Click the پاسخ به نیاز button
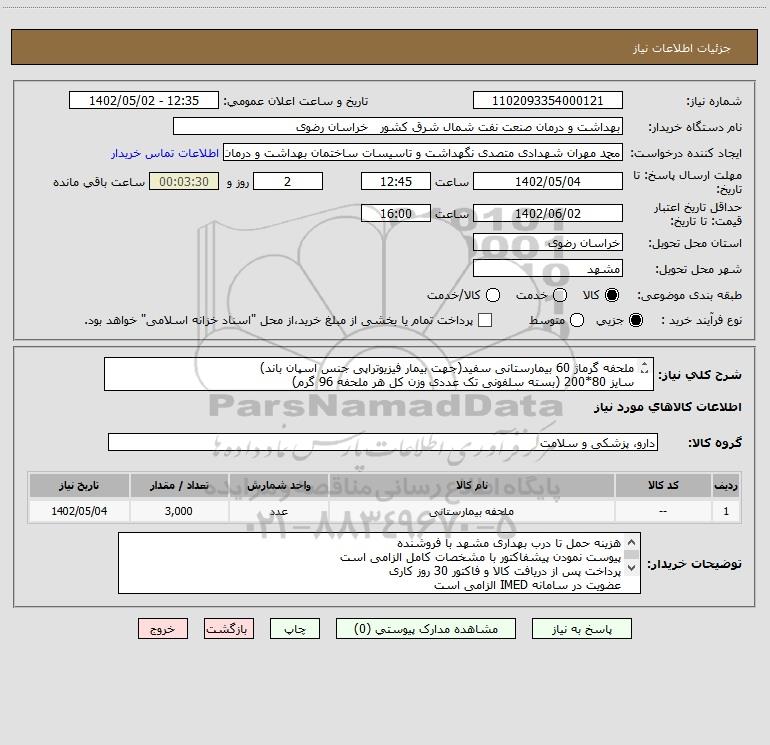This screenshot has height=745, width=770. point(581,629)
